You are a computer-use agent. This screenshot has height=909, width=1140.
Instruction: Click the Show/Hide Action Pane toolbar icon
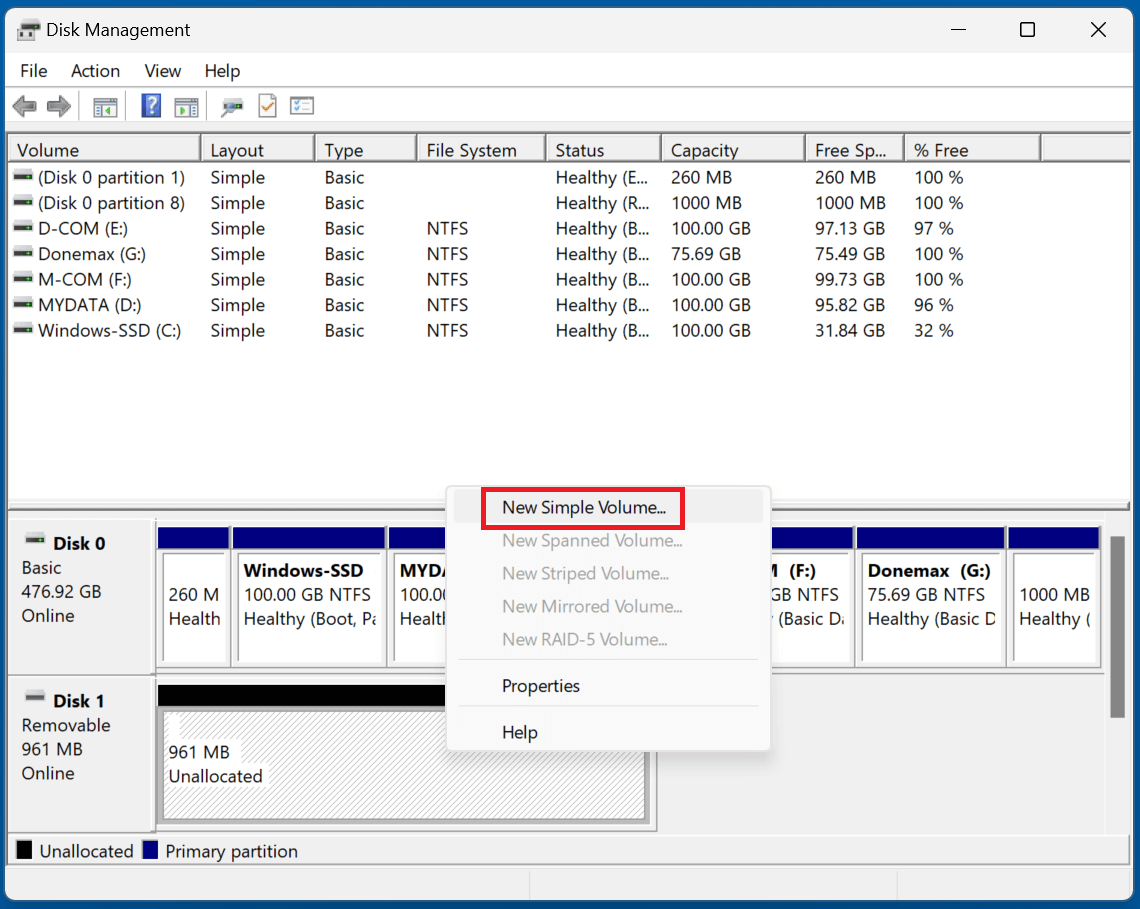(x=186, y=105)
